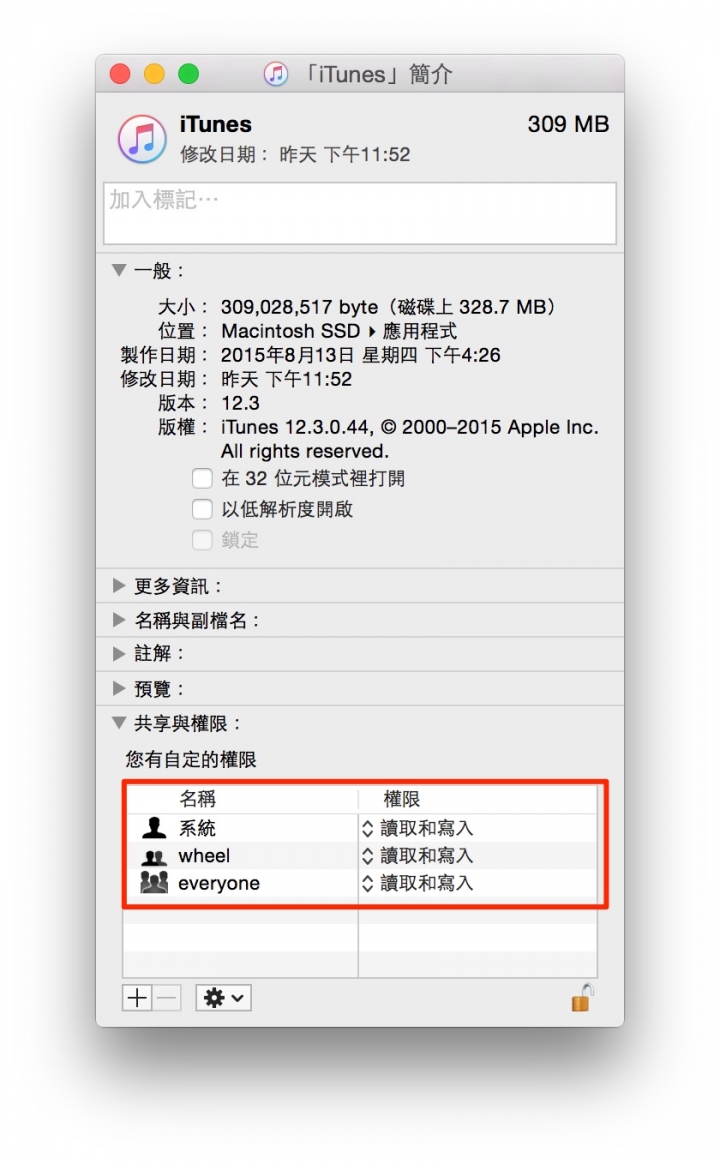Screen dimensions: 720x1164
Task: Click version value 12.3
Action: tap(240, 403)
